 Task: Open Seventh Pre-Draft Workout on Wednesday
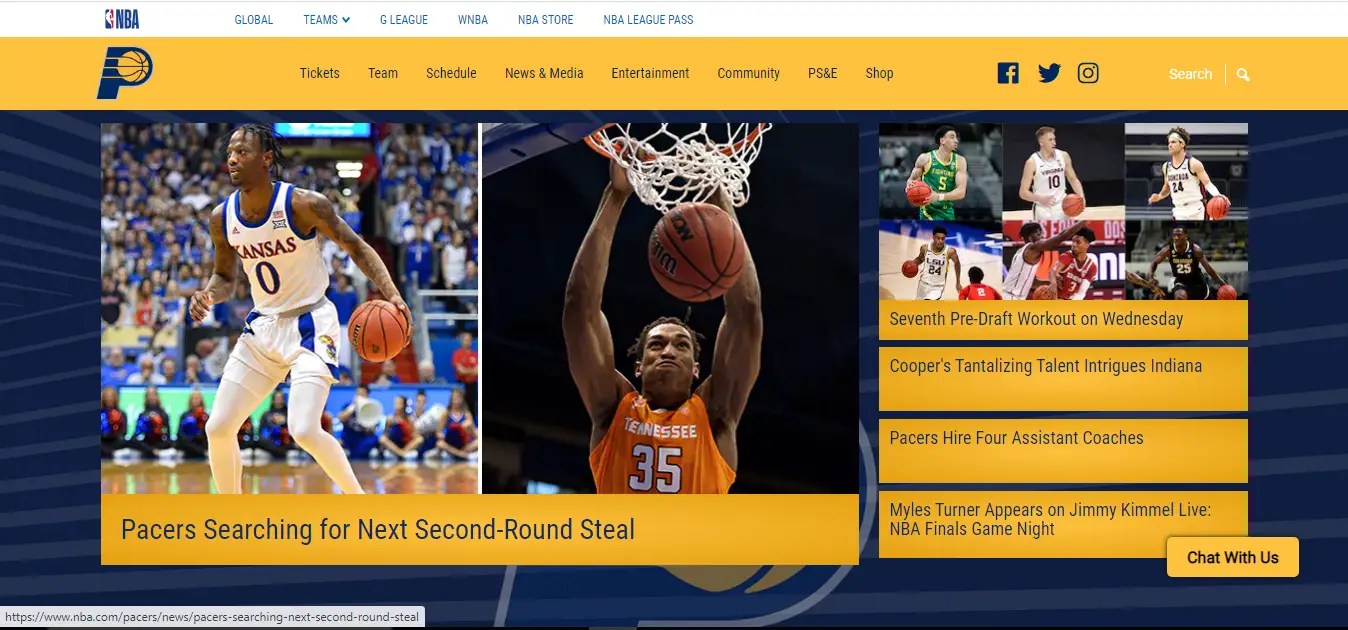(1035, 318)
